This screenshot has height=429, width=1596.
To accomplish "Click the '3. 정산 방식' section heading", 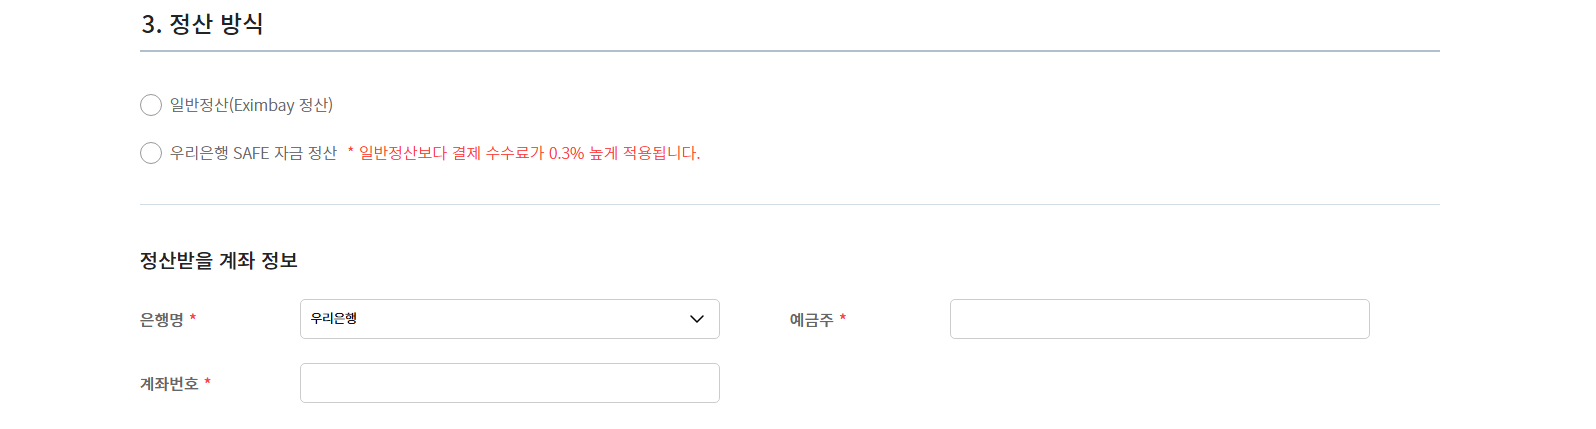I will coord(202,24).
